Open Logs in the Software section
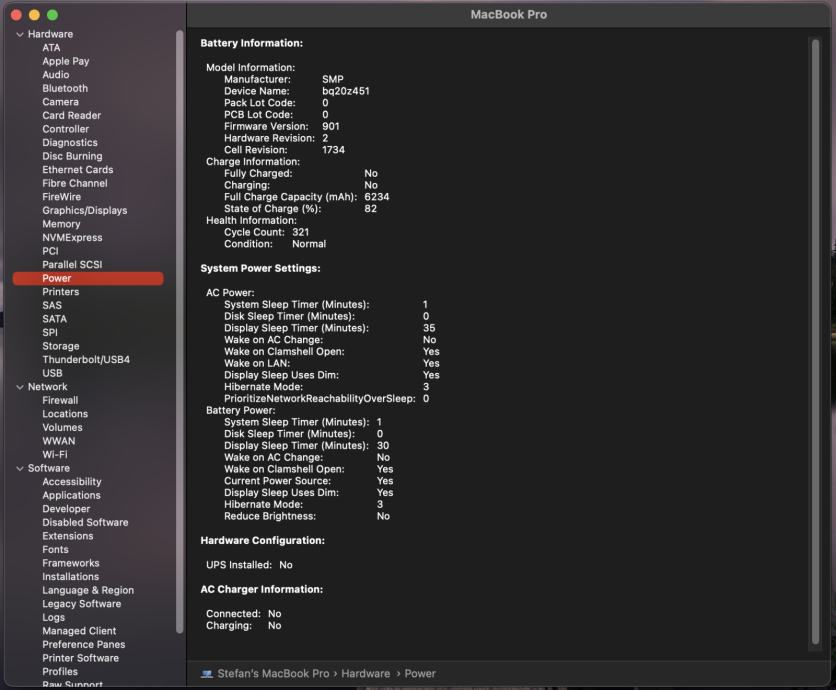Screen dimensions: 836x690 [53, 617]
